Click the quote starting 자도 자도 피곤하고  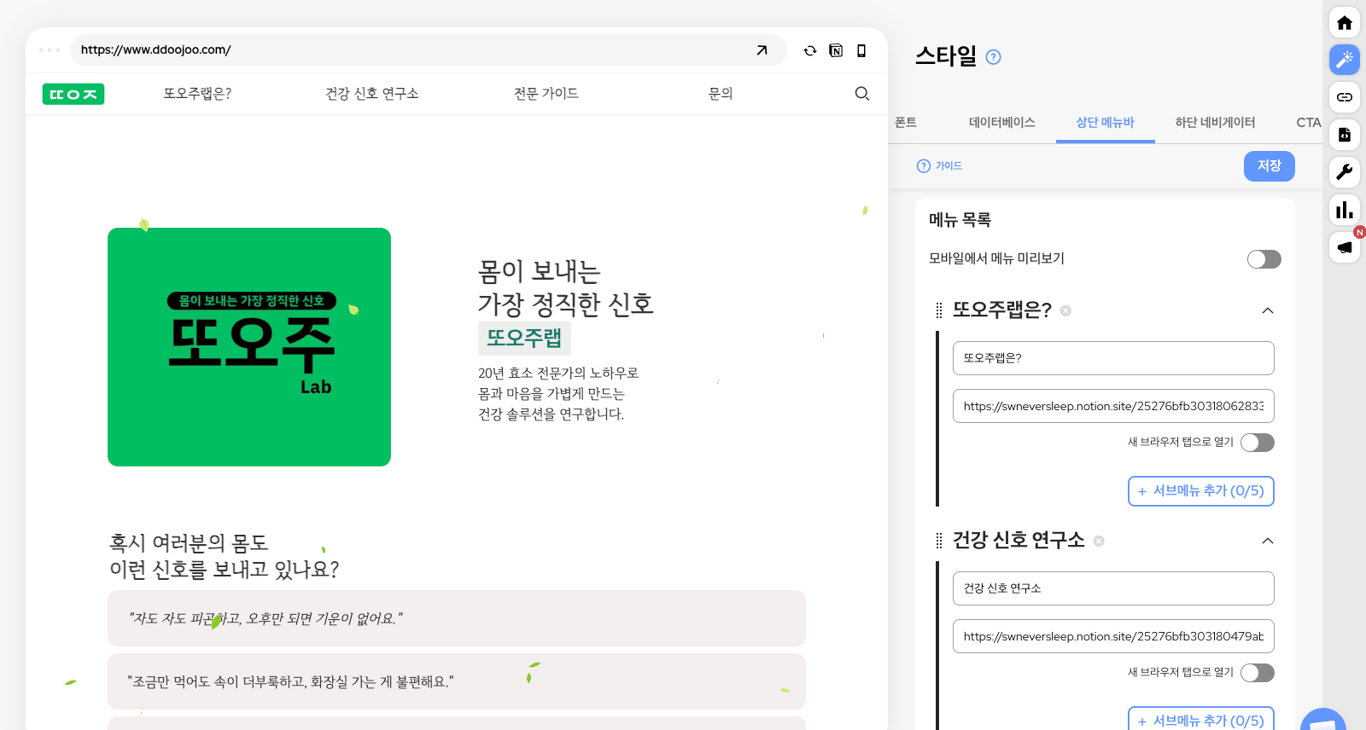pos(456,618)
